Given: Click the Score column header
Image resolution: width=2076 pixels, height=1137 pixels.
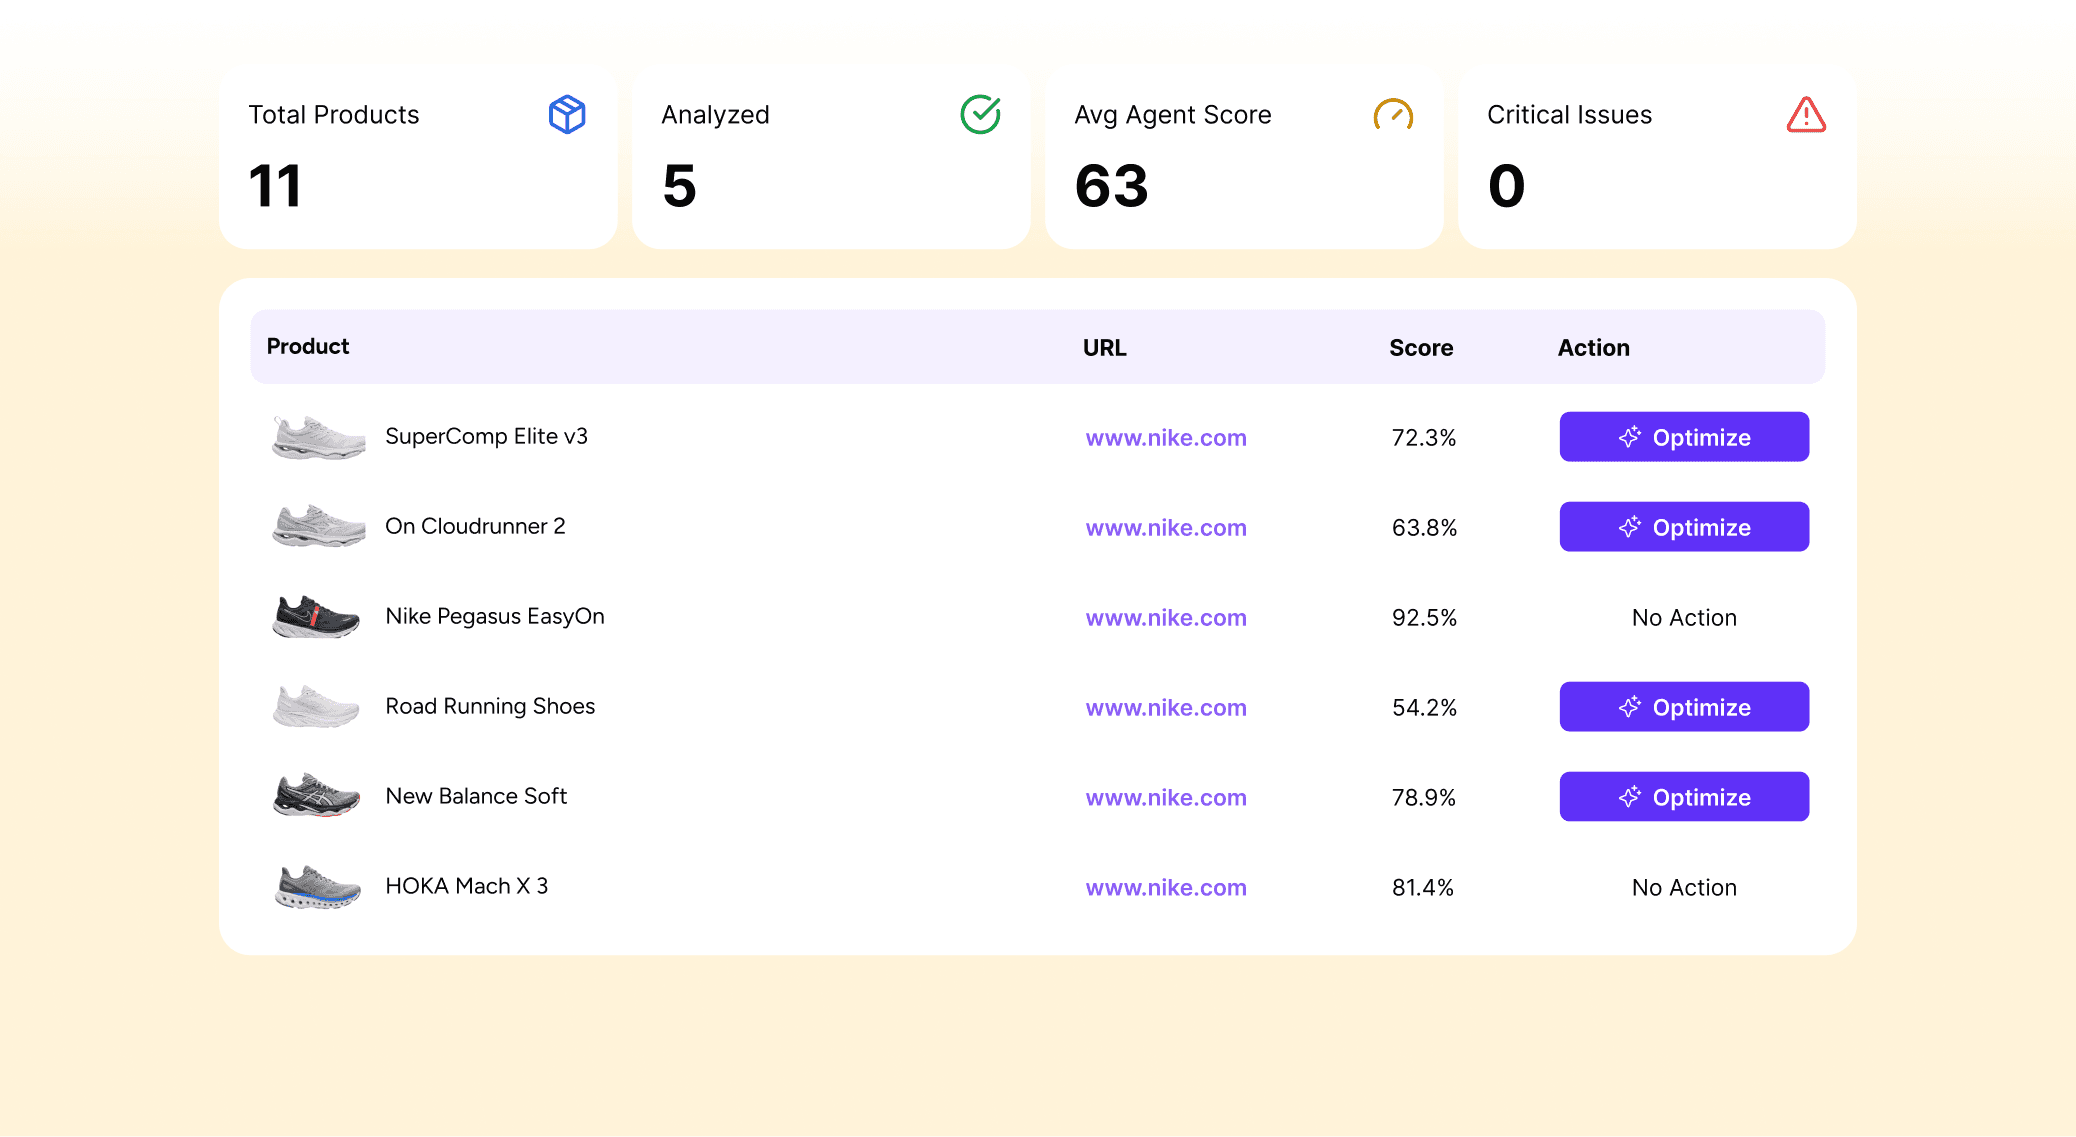Looking at the screenshot, I should coord(1420,348).
